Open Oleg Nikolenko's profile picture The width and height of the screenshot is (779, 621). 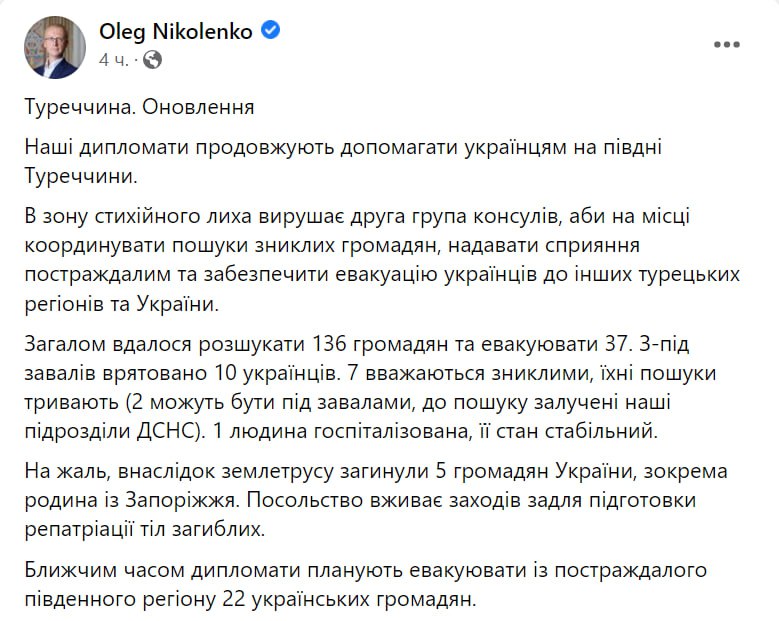point(55,46)
